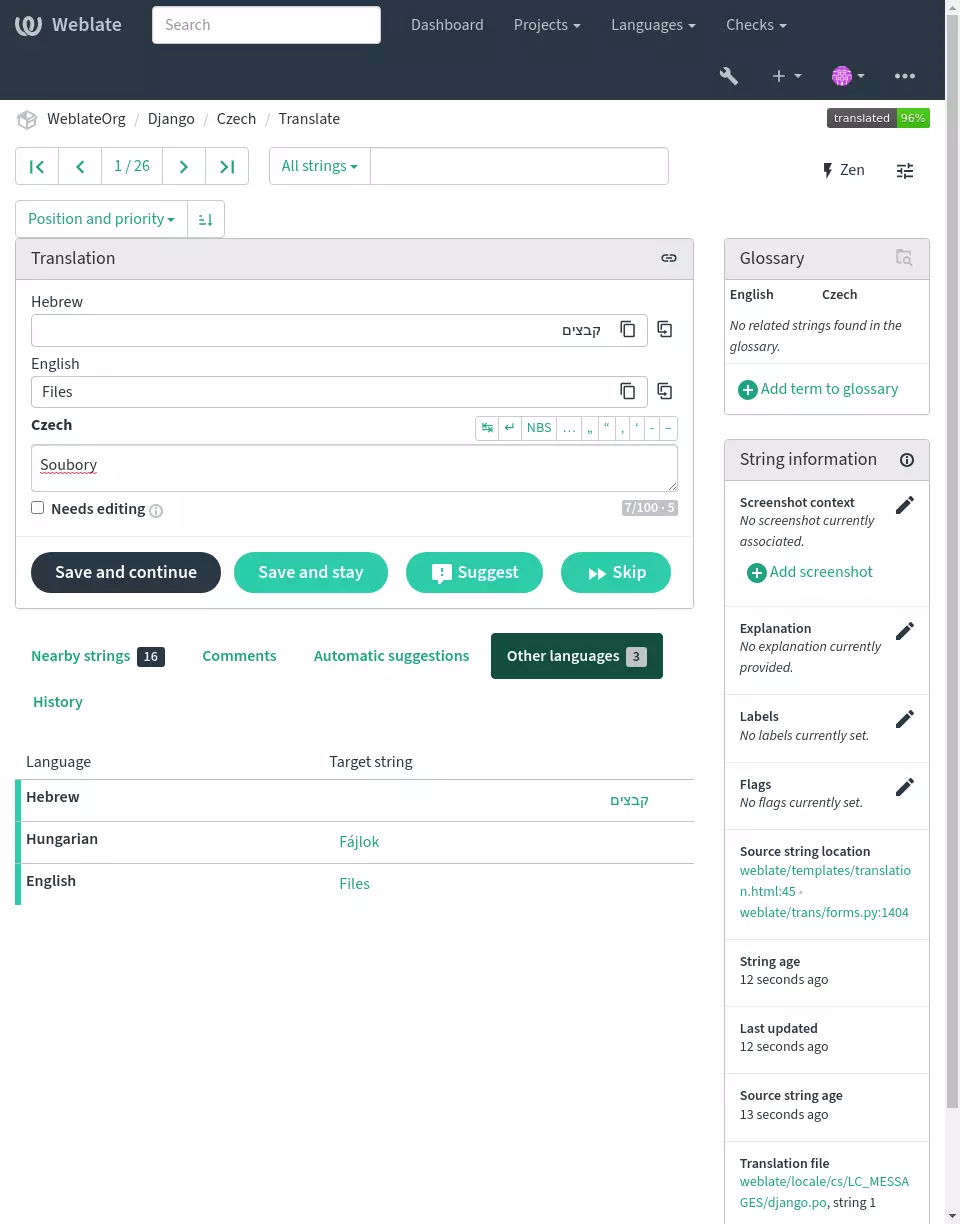Open forms.py:1404 source location link

[824, 912]
